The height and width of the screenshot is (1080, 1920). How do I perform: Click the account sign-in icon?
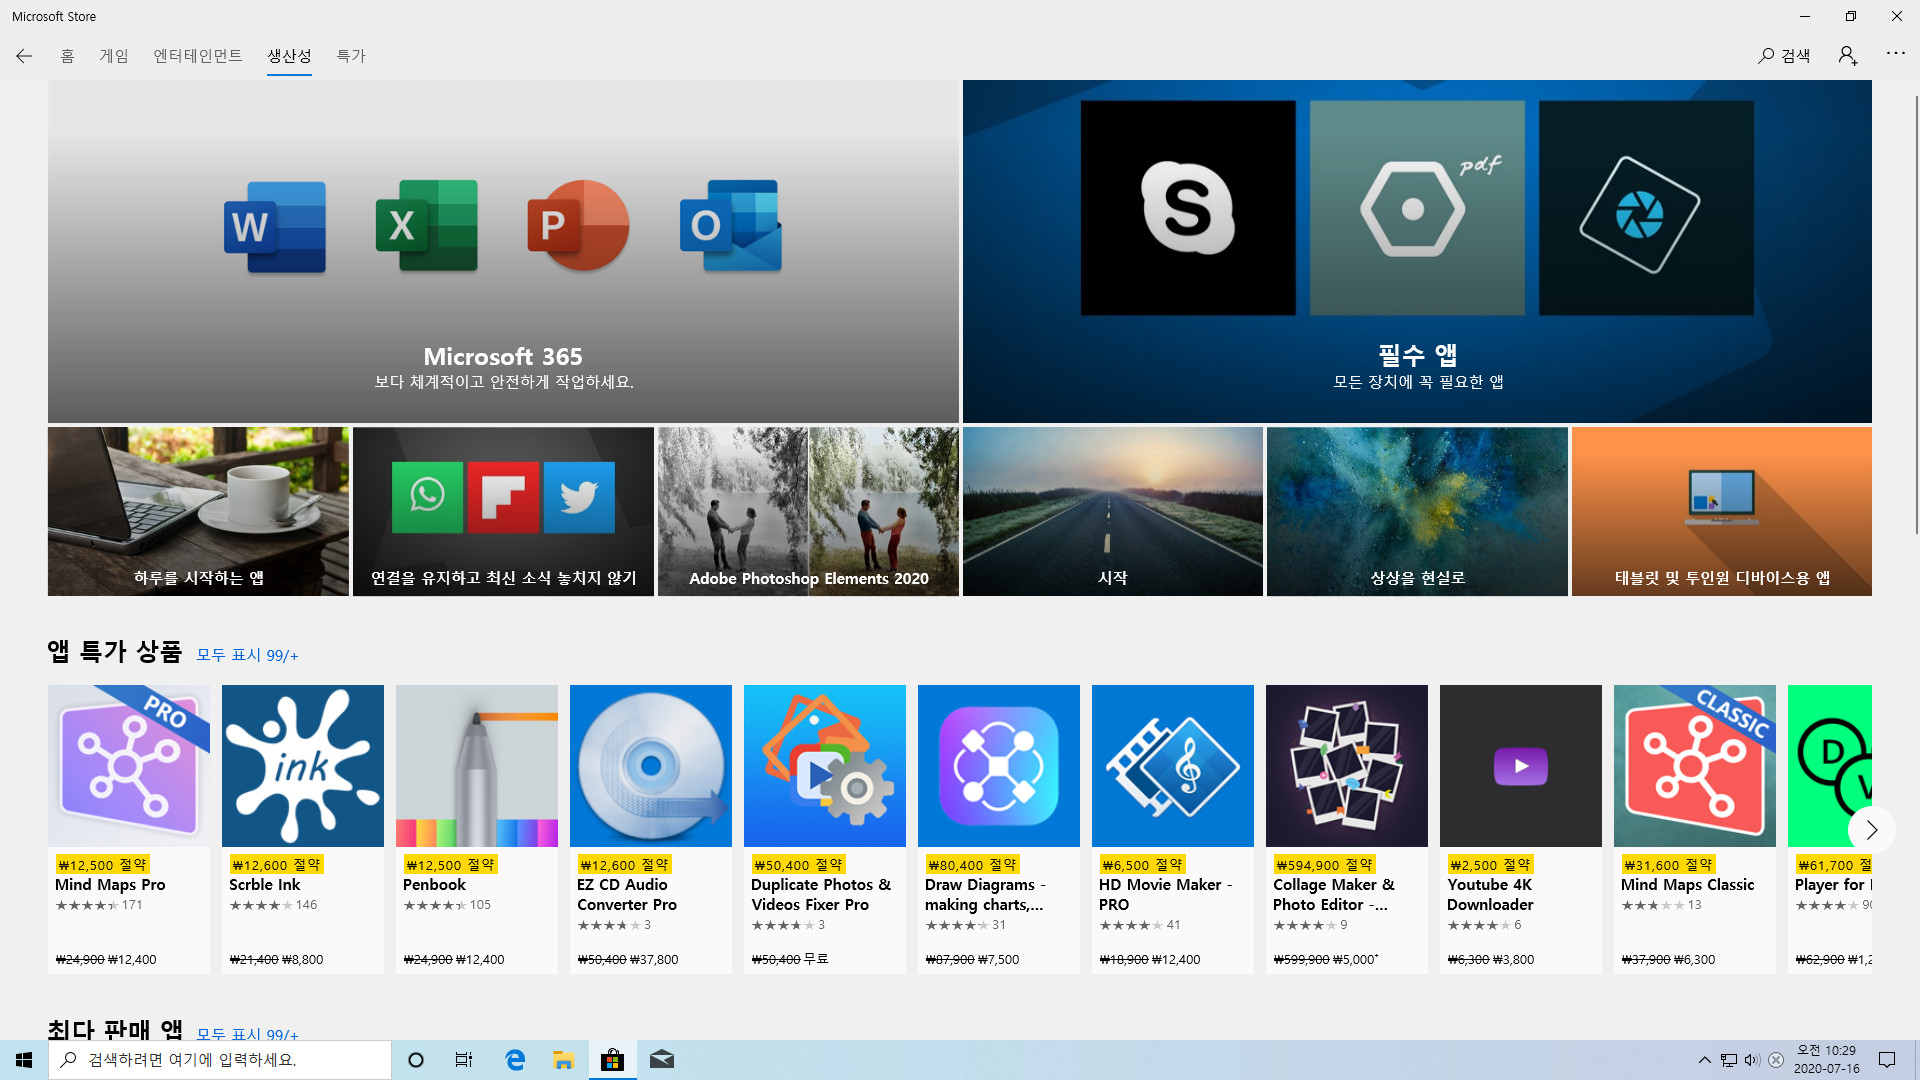tap(1848, 56)
